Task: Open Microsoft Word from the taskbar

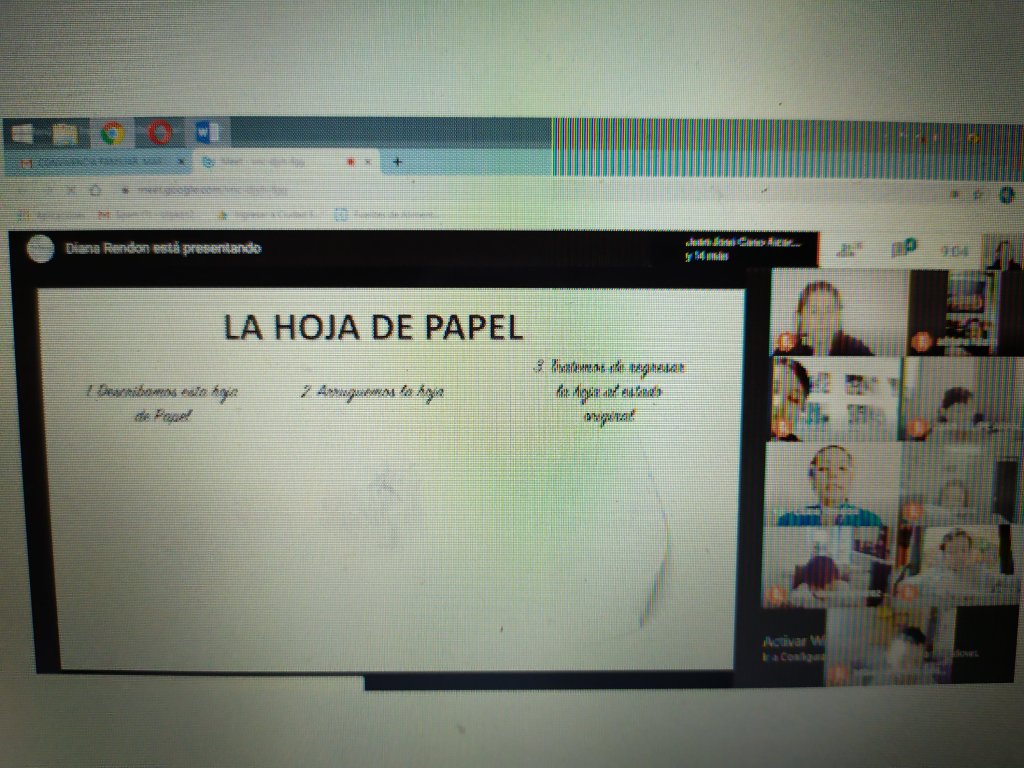Action: (208, 133)
